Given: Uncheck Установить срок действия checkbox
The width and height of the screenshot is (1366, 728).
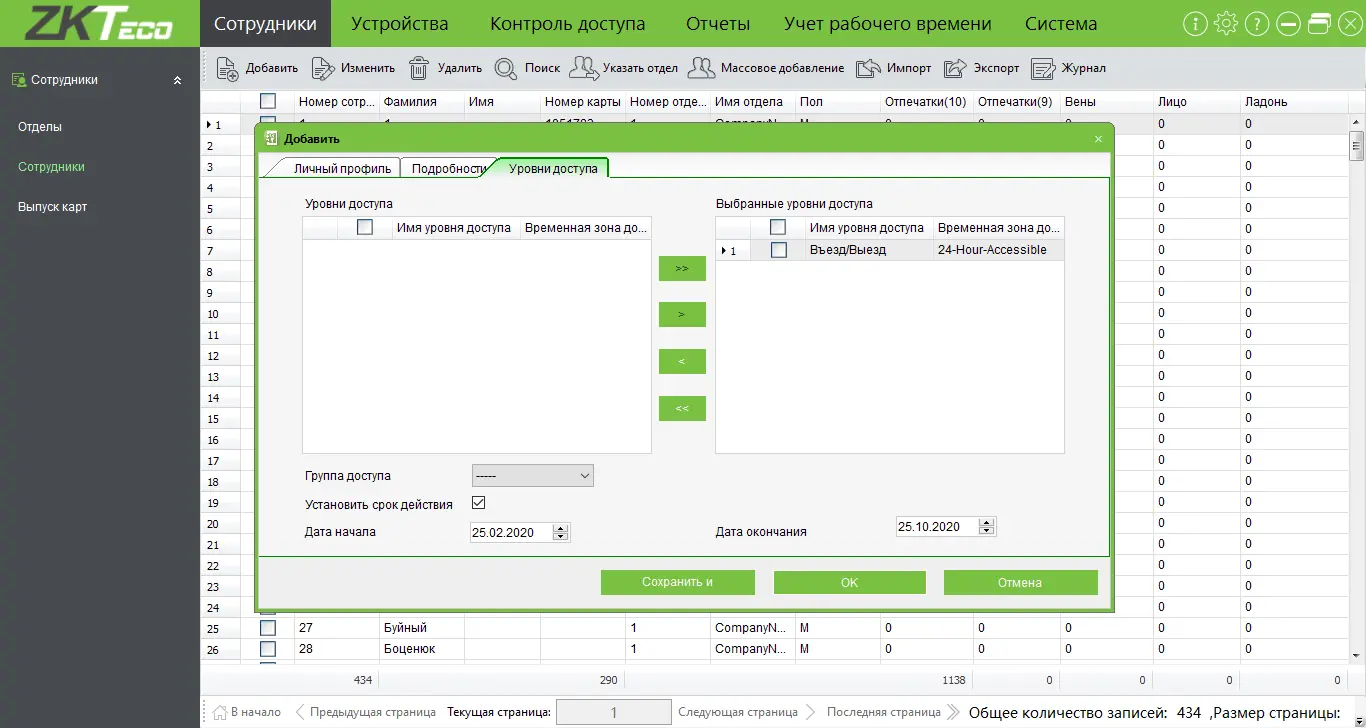Looking at the screenshot, I should click(x=478, y=503).
